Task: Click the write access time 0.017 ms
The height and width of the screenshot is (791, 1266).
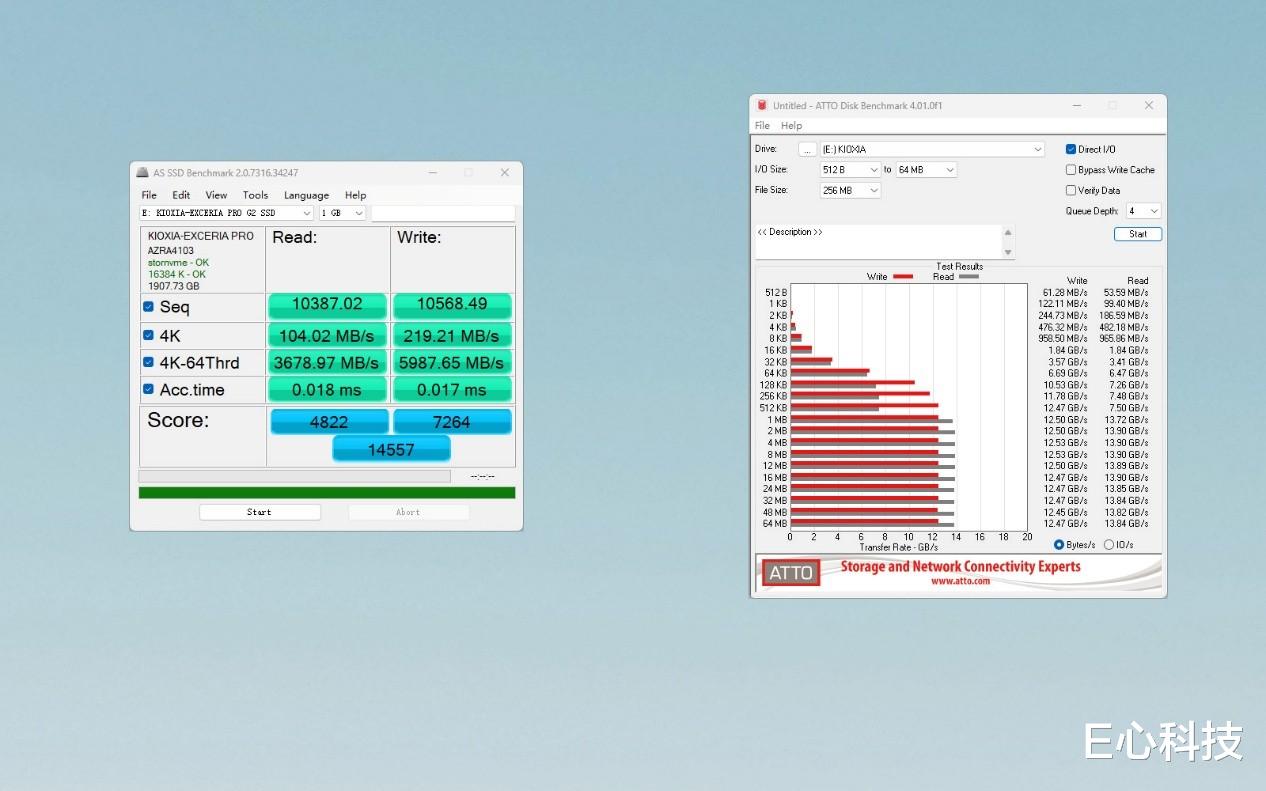Action: click(452, 389)
